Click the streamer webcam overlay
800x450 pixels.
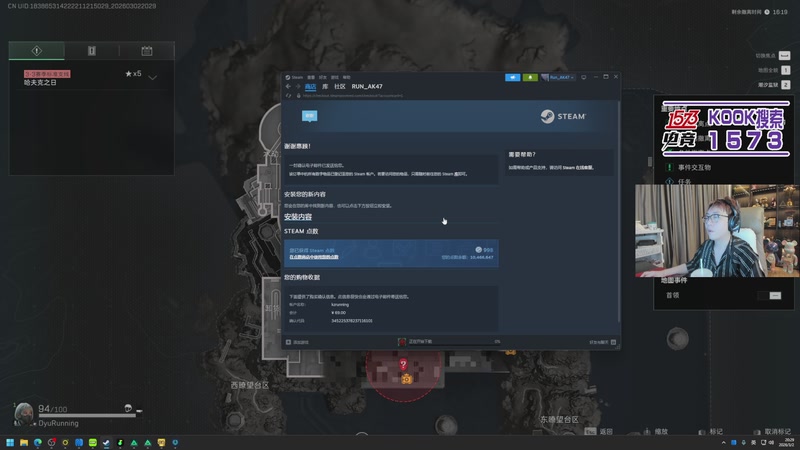coord(717,231)
